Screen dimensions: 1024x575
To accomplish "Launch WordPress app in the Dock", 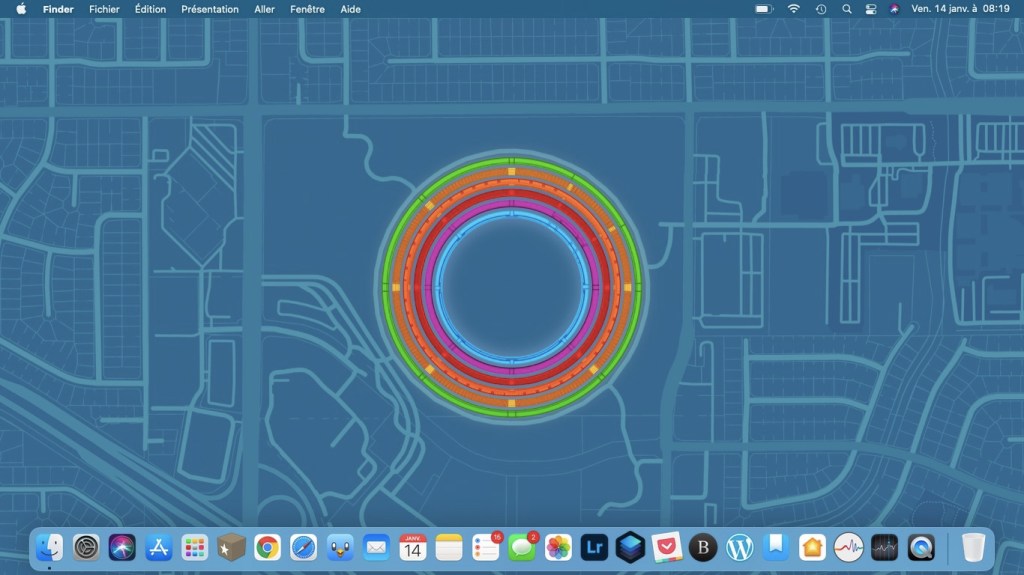I will 739,547.
